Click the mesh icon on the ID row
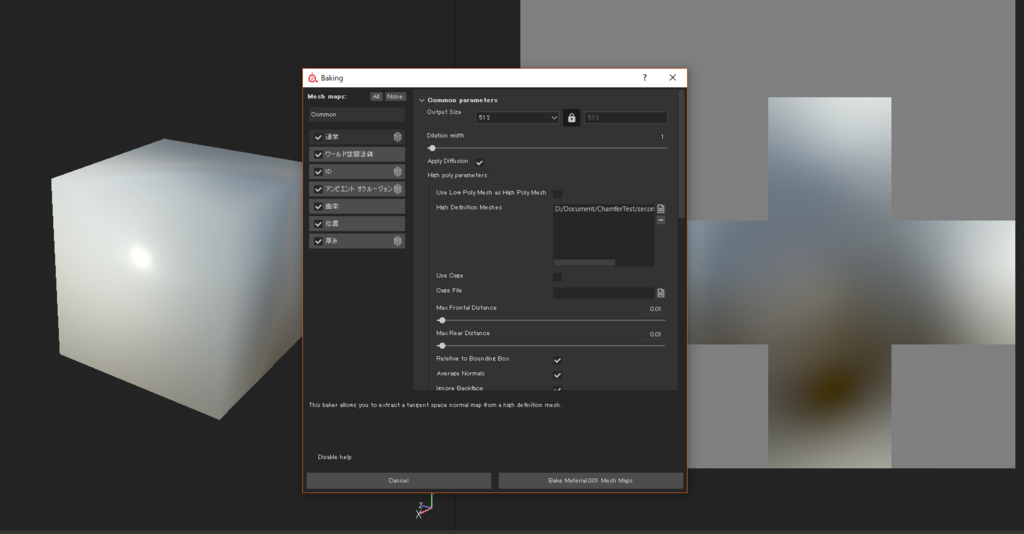 point(397,172)
